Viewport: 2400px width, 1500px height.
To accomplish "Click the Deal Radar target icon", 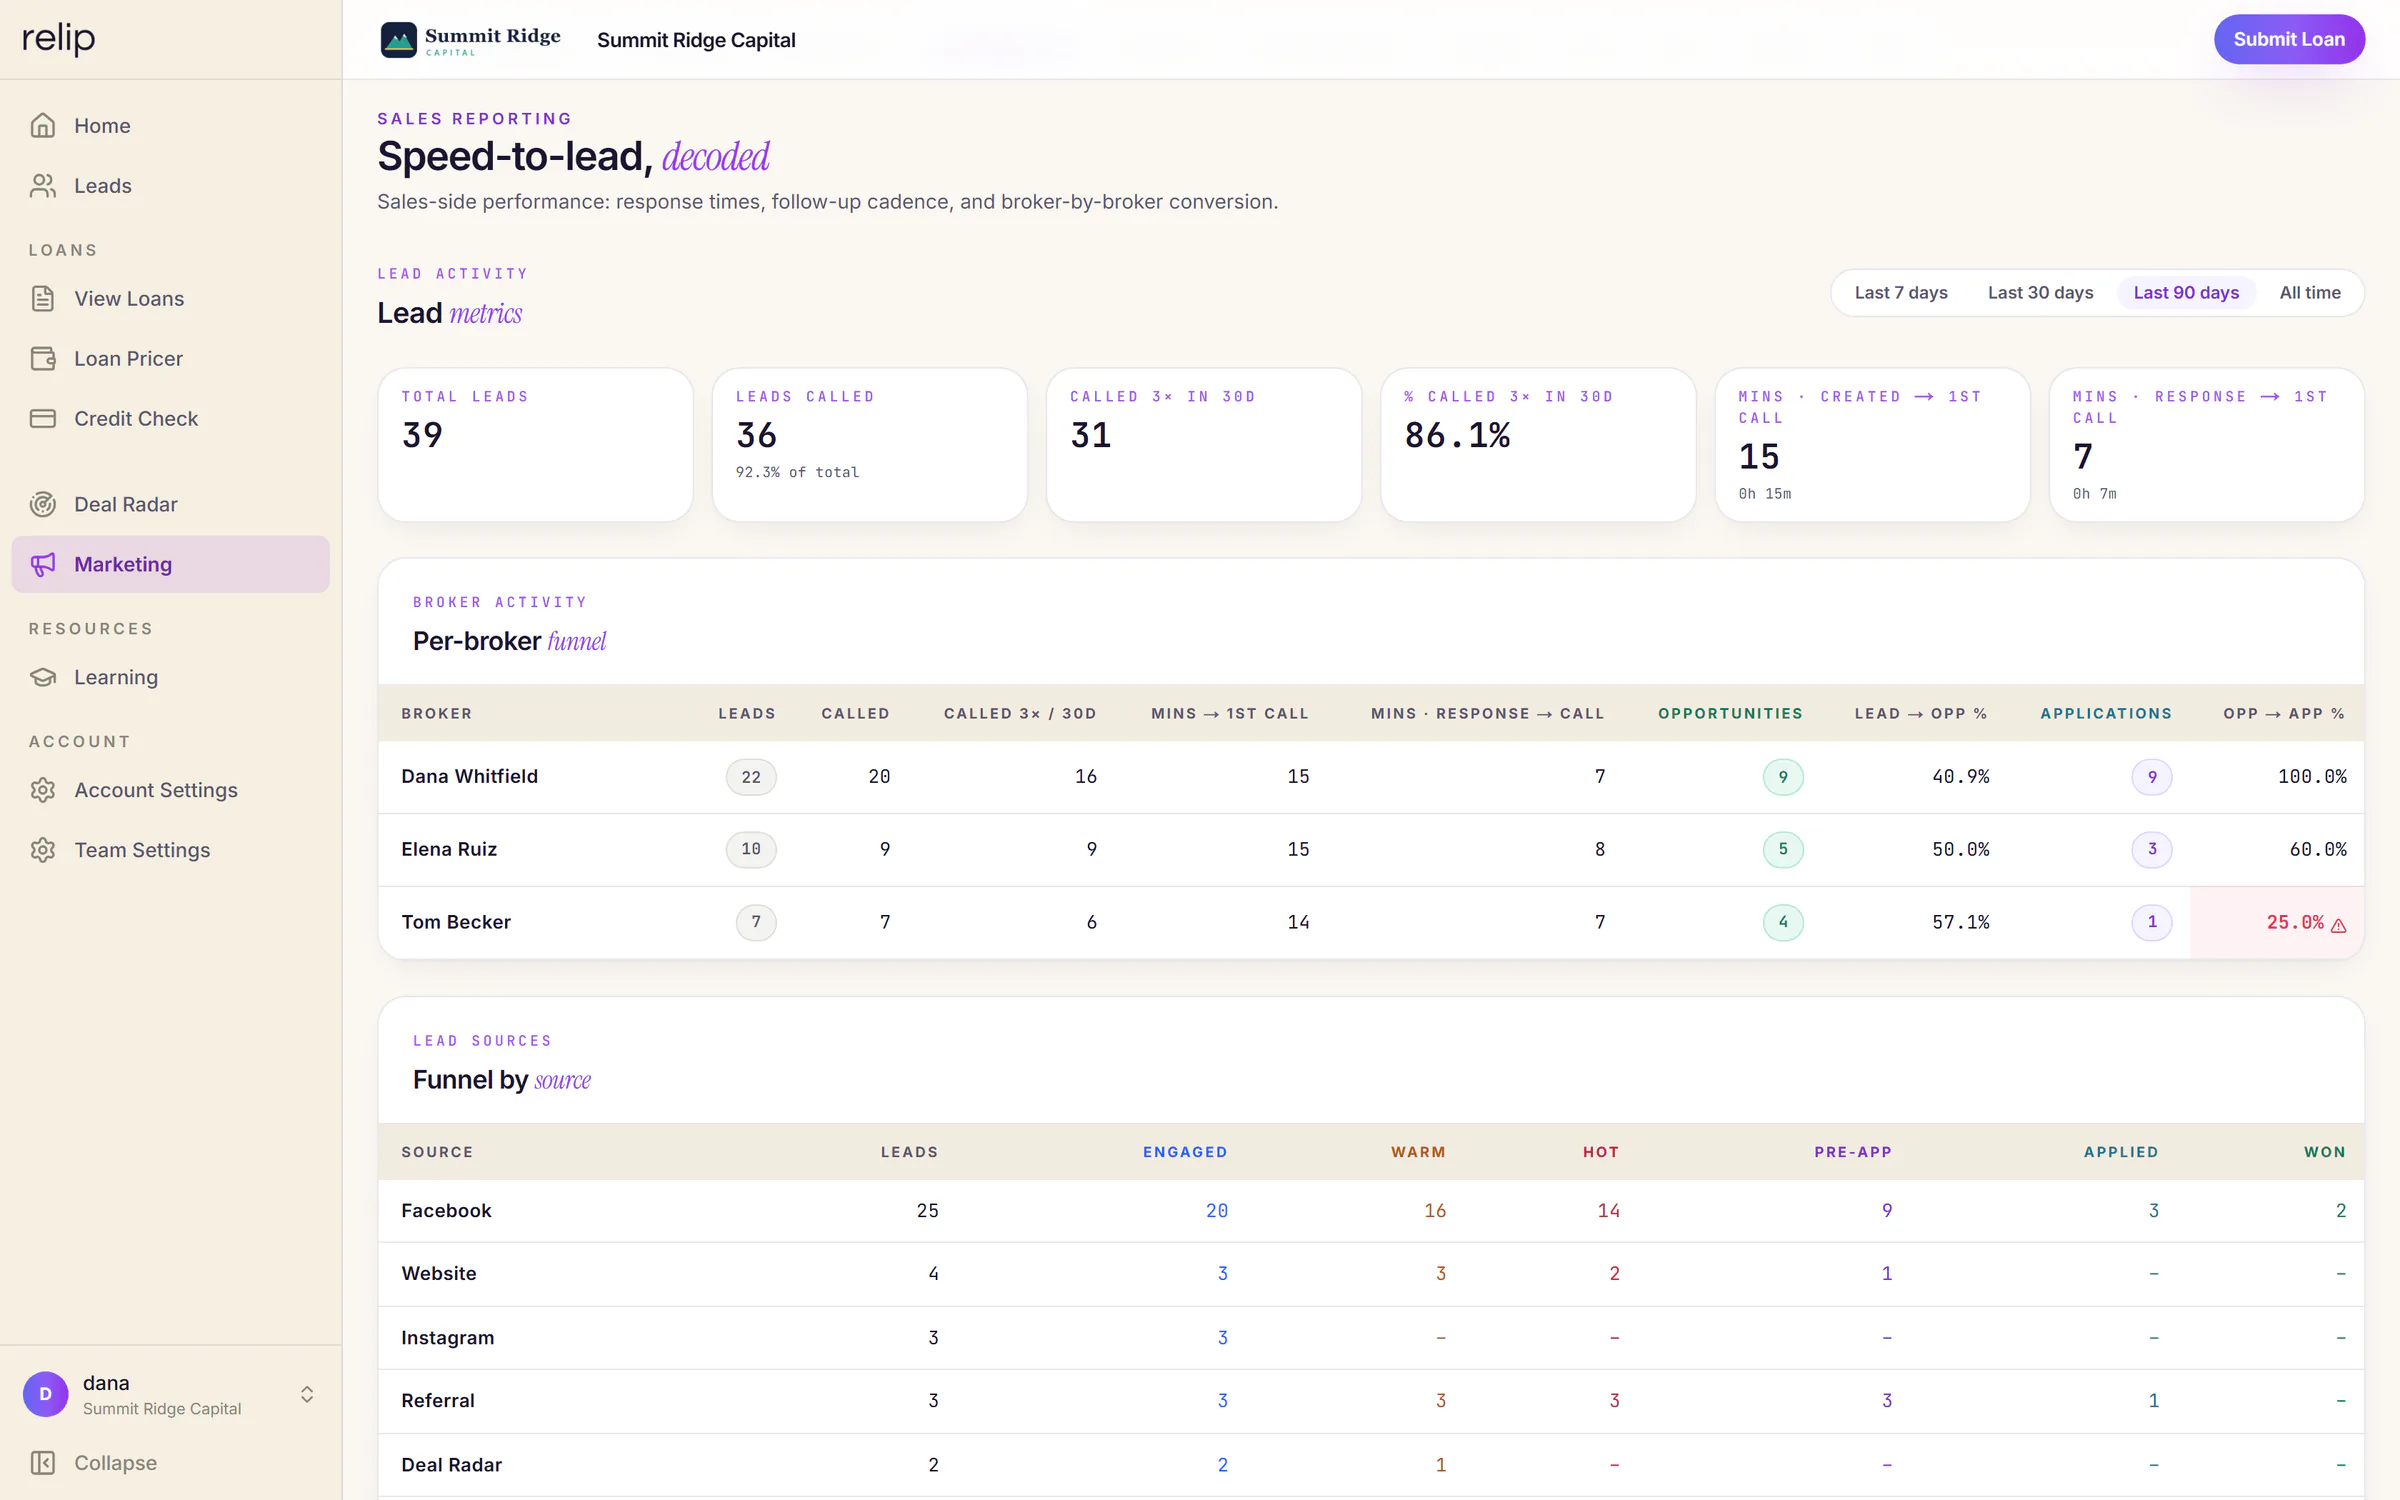I will click(x=43, y=504).
